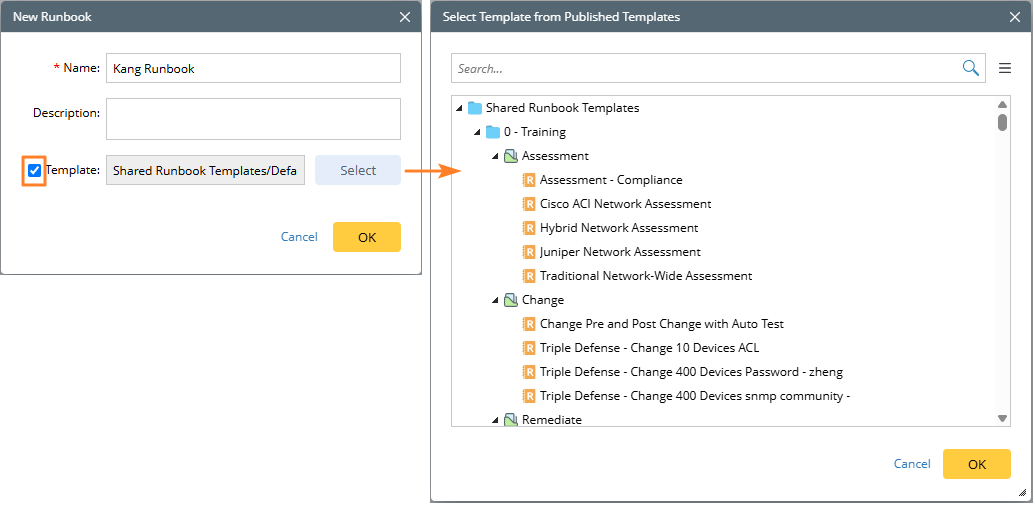
Task: Select Triple Defense - Change 10 Devices ACL
Action: click(x=649, y=348)
